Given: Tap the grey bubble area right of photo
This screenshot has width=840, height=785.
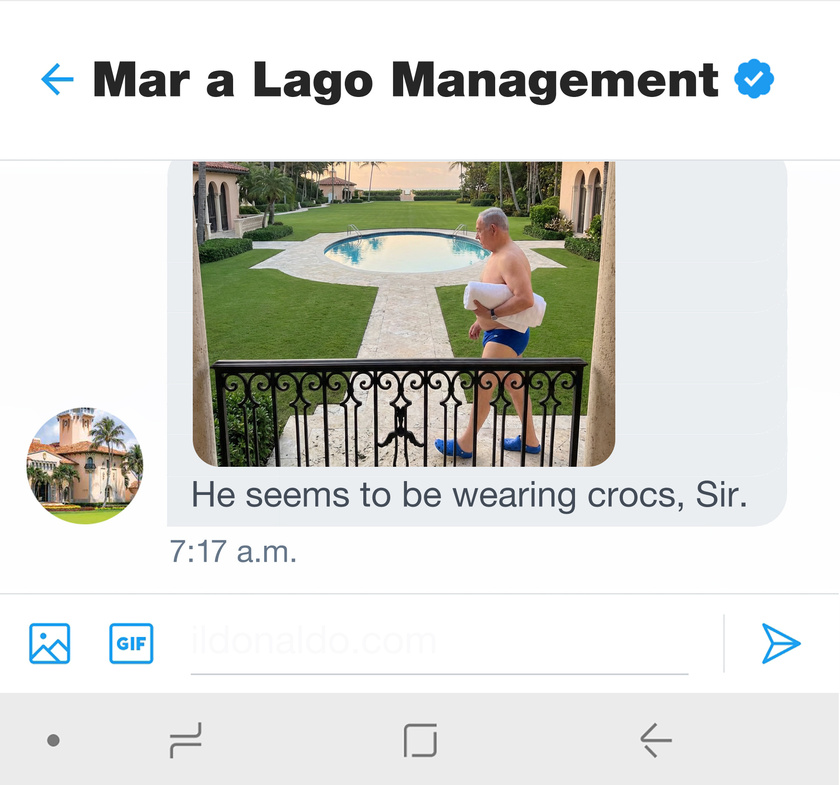Looking at the screenshot, I should pyautogui.click(x=700, y=320).
